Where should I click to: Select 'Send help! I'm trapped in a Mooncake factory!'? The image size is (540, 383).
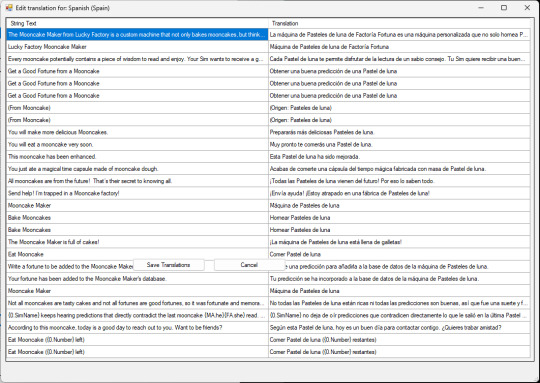coord(137,193)
